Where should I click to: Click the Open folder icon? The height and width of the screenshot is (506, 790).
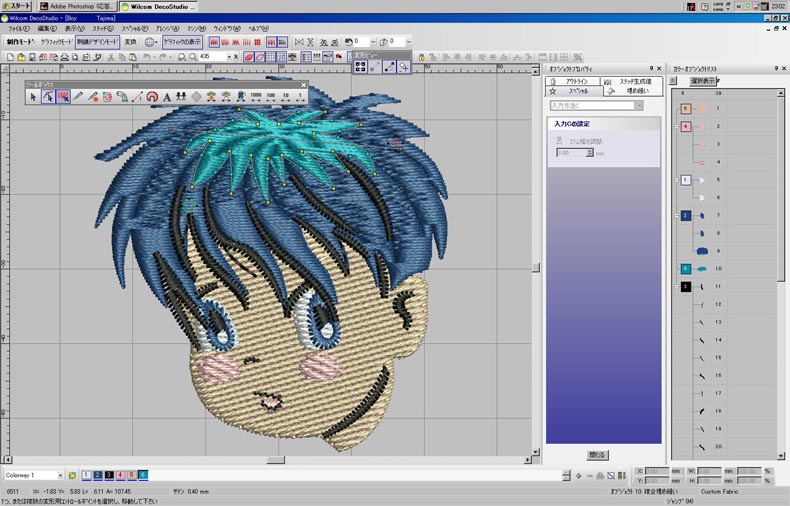click(21, 57)
